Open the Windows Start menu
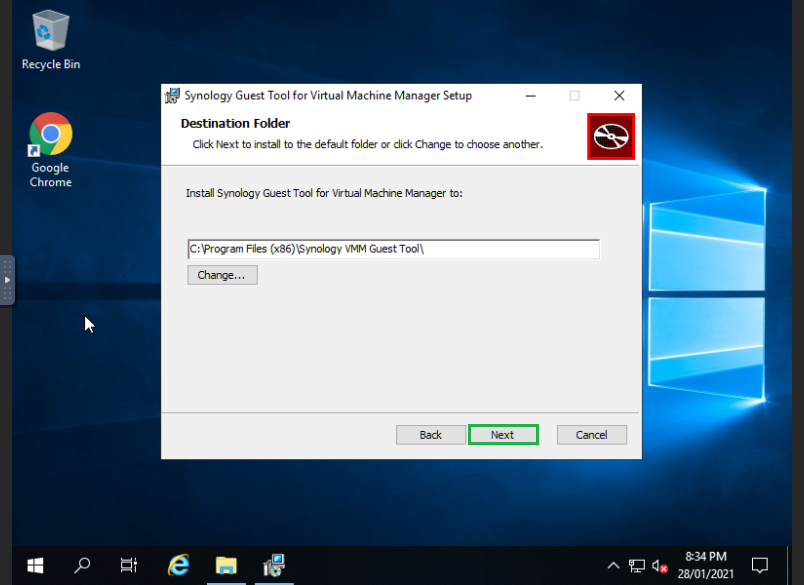804x585 pixels. (x=36, y=565)
